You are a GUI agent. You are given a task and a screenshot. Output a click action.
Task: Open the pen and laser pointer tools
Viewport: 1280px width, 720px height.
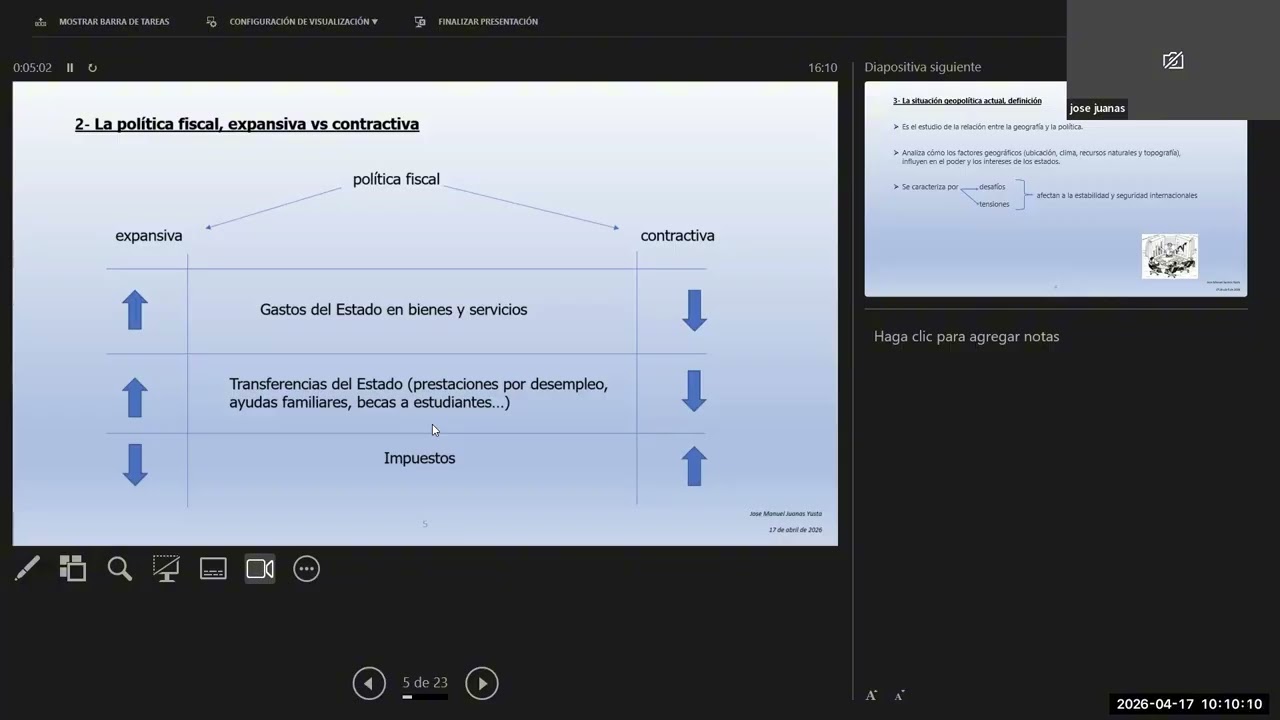(27, 569)
